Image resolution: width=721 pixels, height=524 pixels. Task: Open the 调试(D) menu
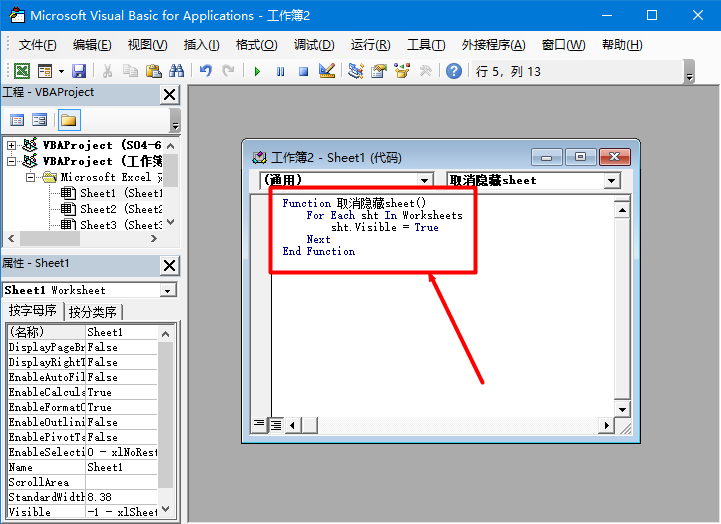click(314, 45)
